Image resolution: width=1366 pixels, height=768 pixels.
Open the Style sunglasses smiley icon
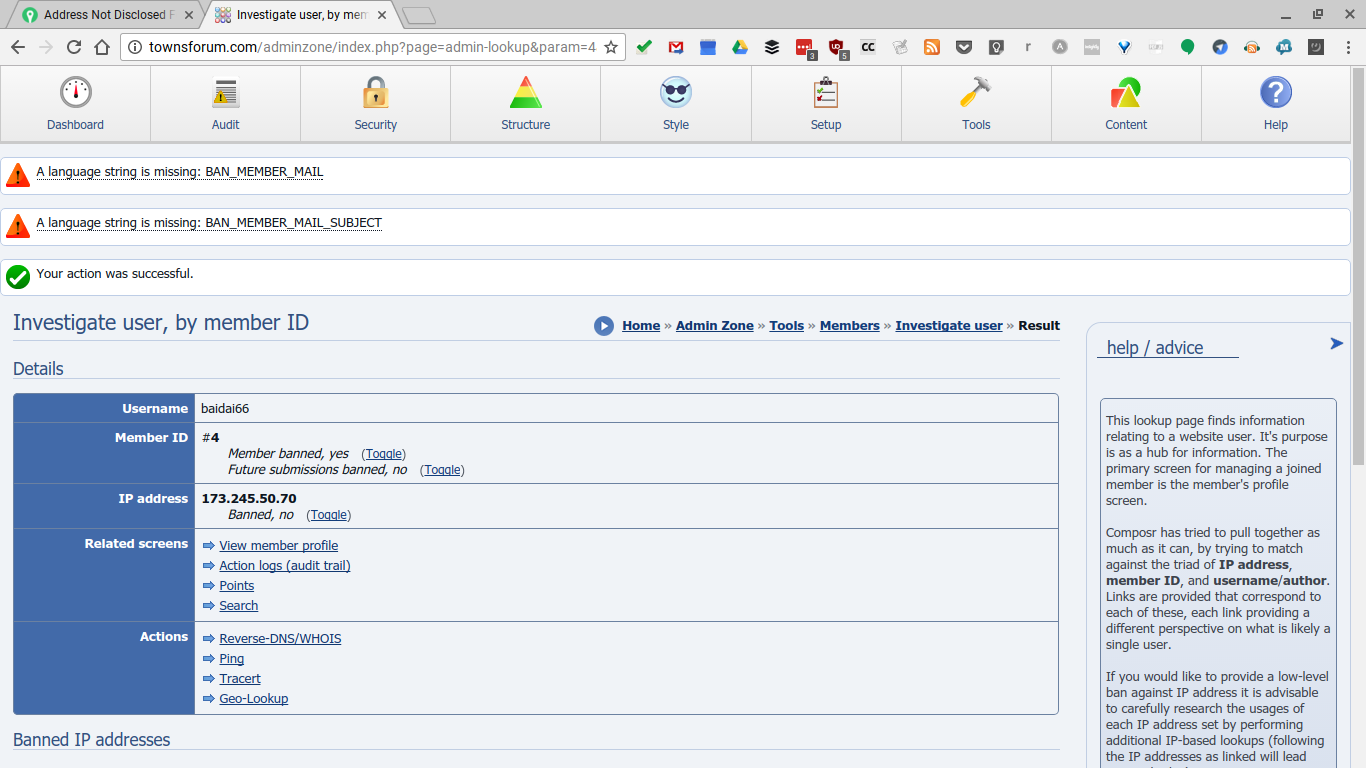[676, 93]
